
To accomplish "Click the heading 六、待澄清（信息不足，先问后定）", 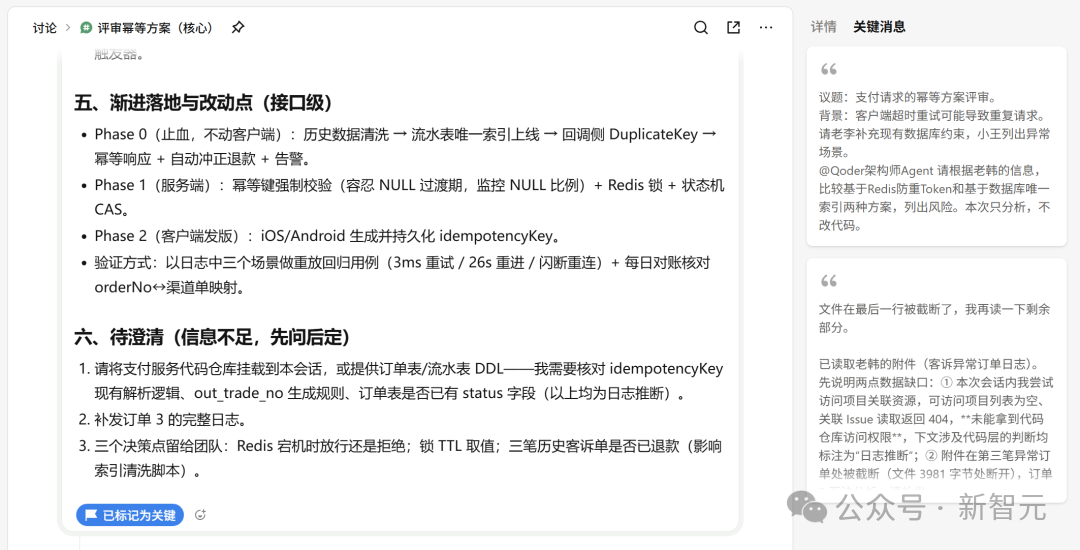I will tap(214, 337).
